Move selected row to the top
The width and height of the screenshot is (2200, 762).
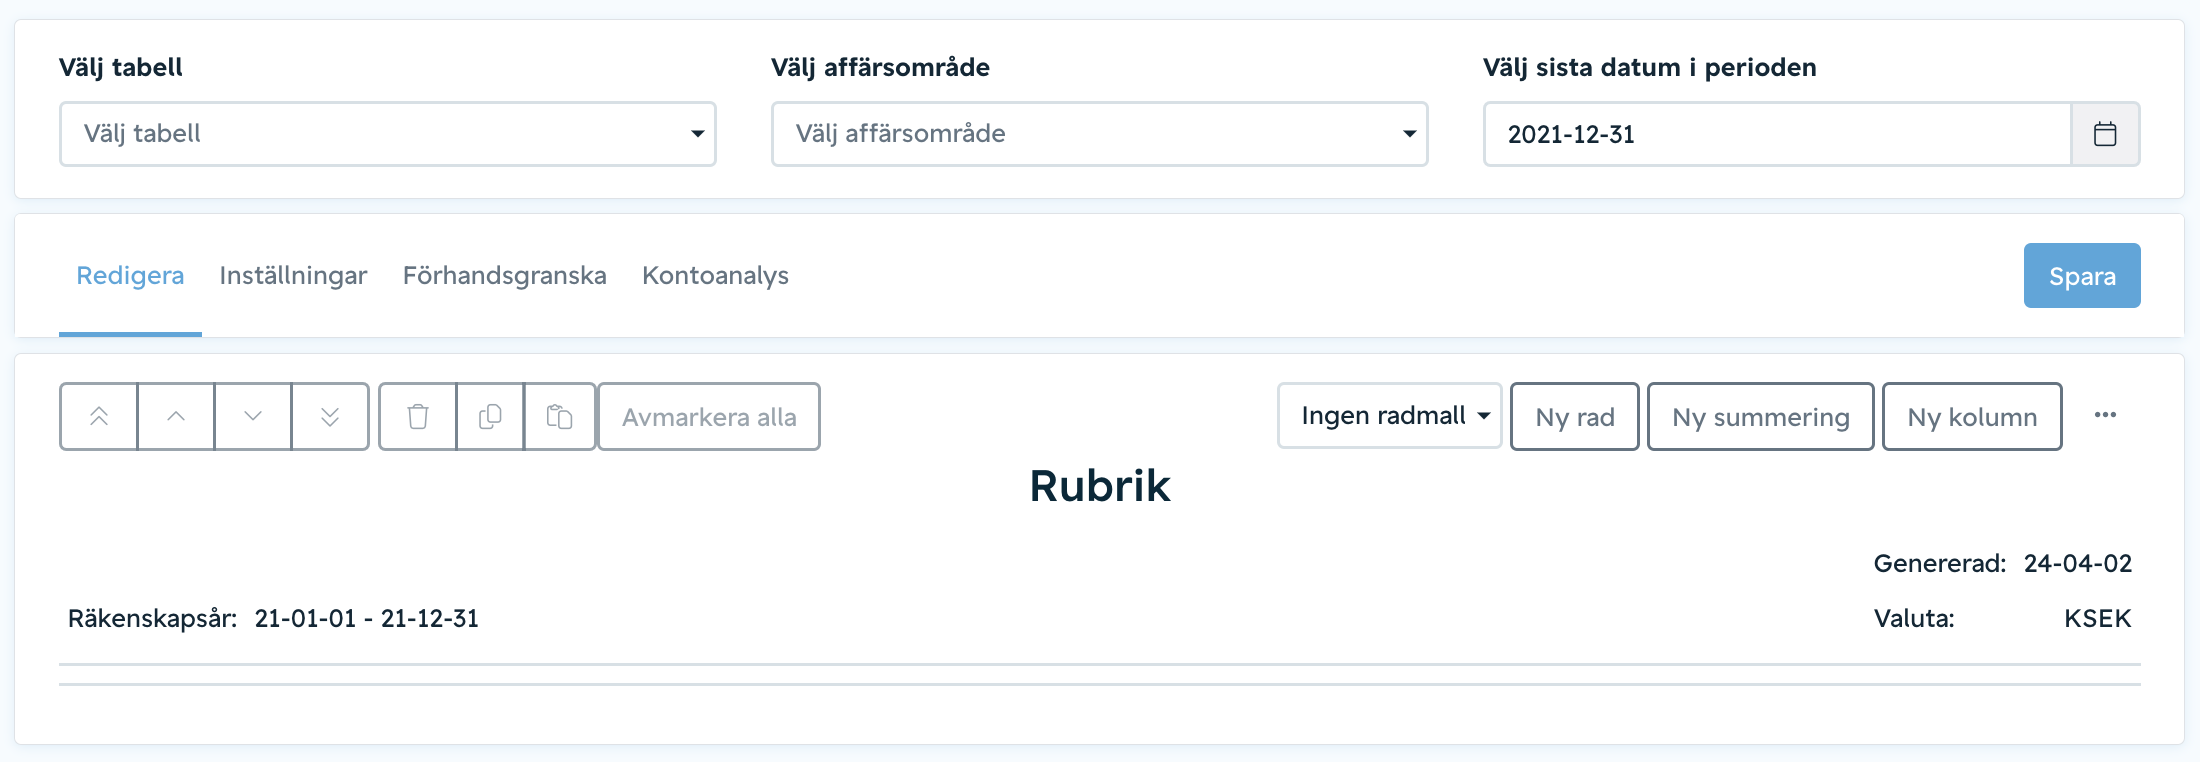(99, 417)
